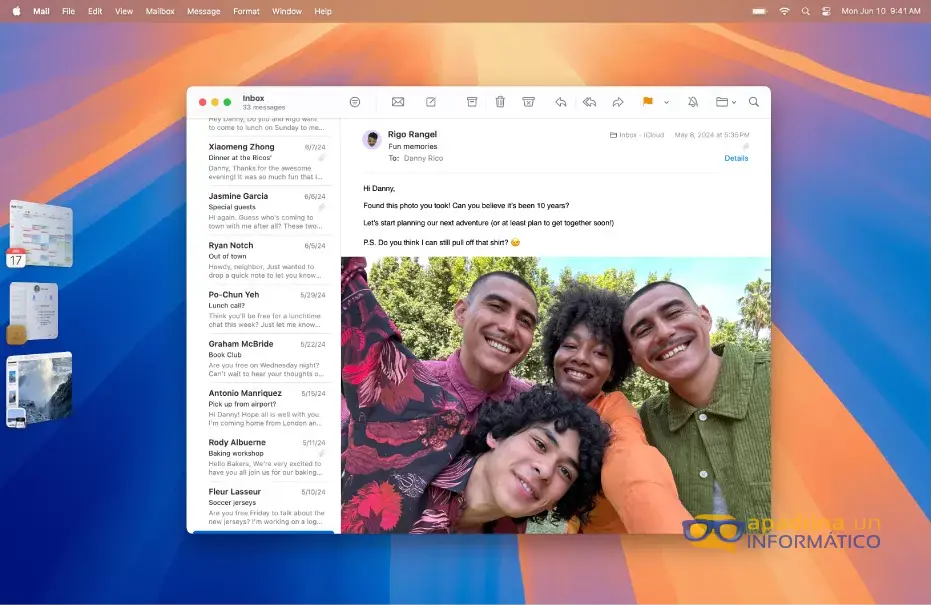Forward the Fun memories email

(x=618, y=102)
